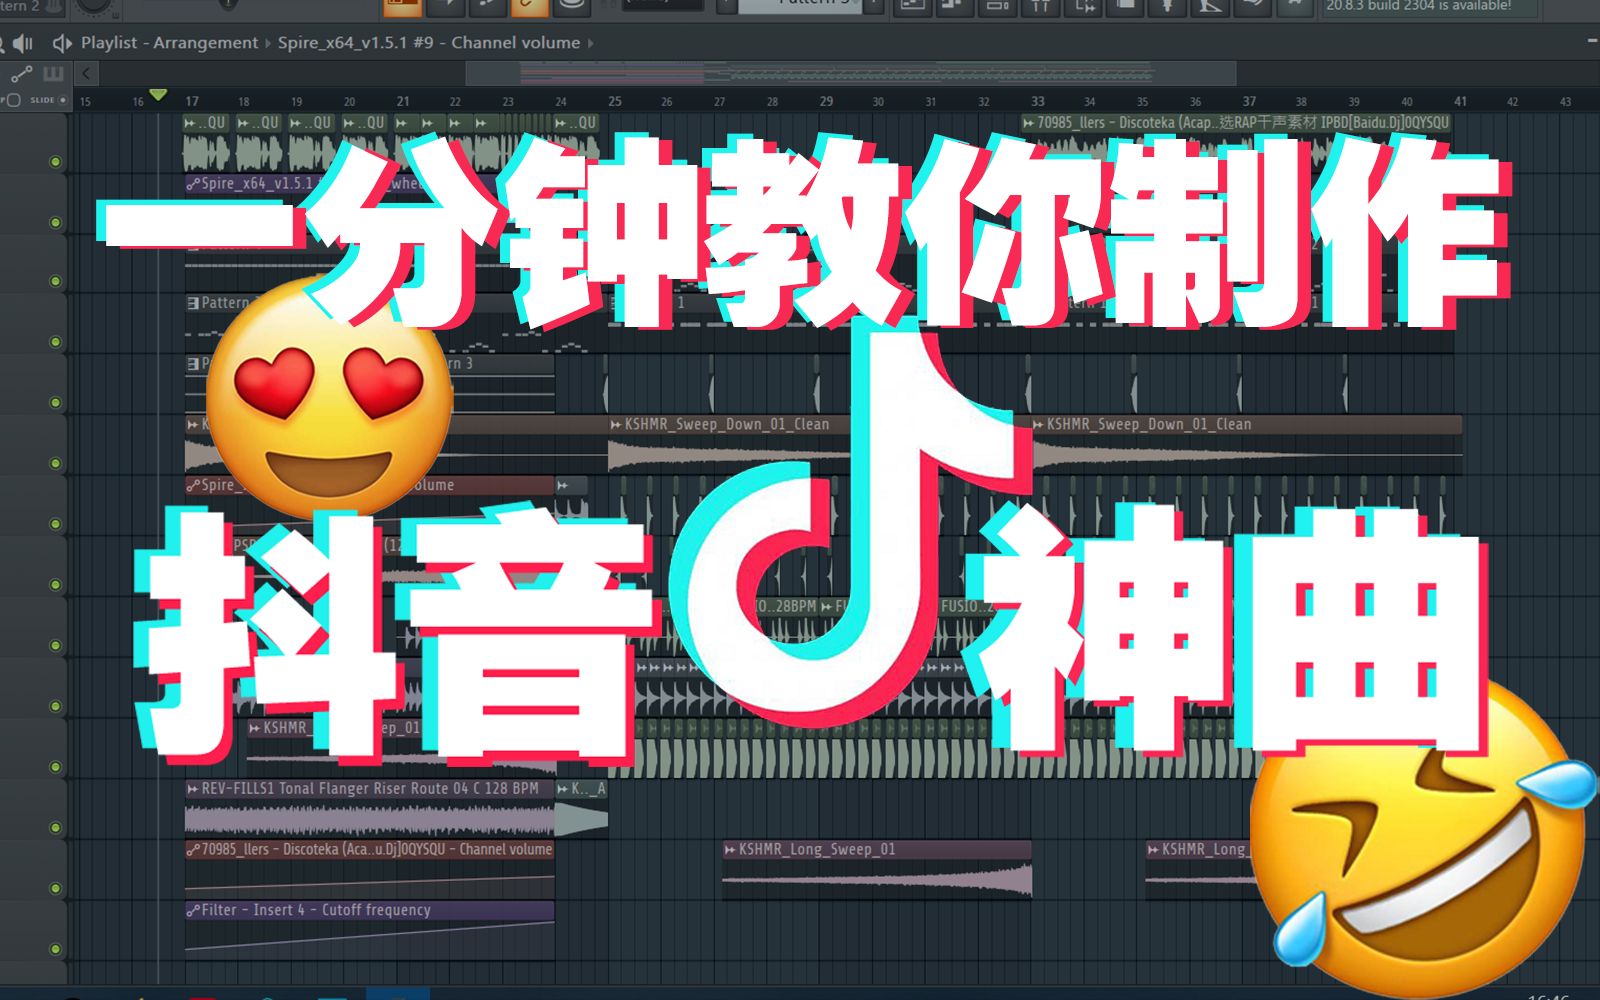Click the green playhead marker on timeline

coord(158,96)
